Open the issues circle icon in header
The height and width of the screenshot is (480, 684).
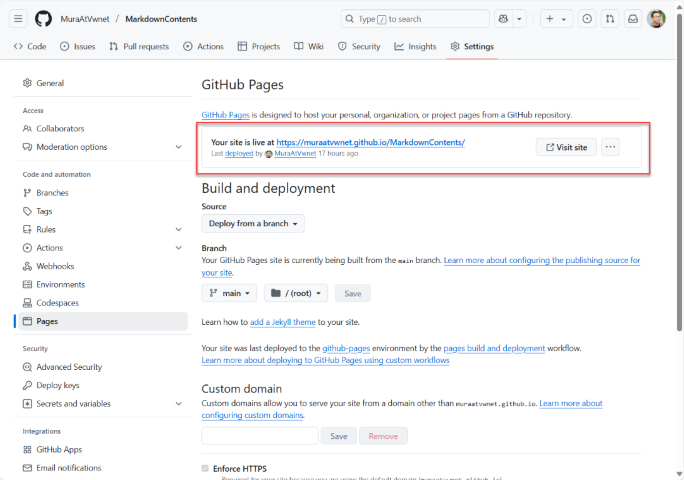click(x=587, y=19)
